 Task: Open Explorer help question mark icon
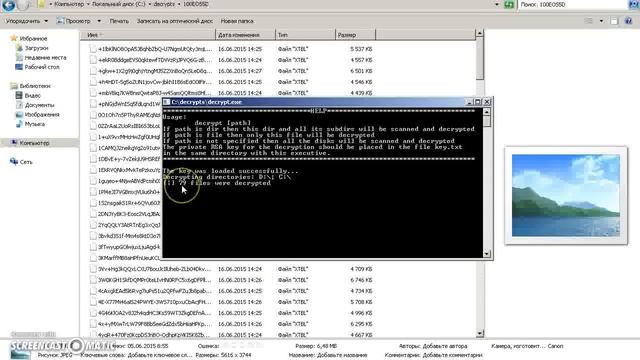click(628, 21)
